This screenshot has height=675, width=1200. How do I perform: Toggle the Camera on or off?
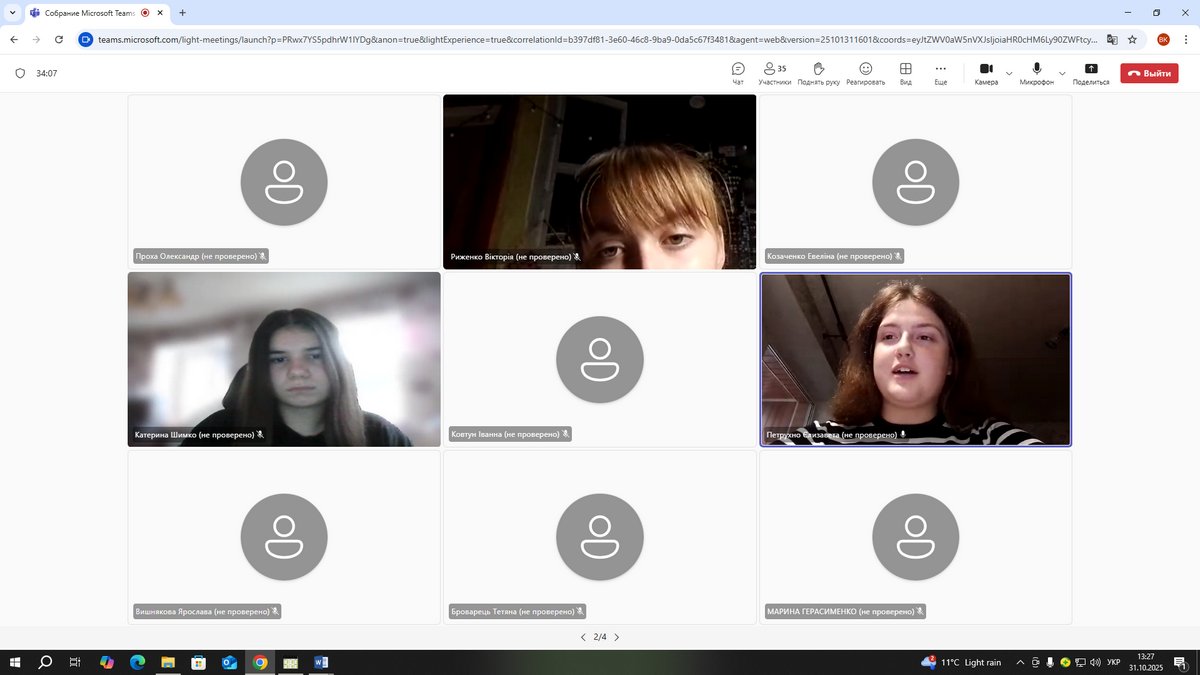point(986,69)
